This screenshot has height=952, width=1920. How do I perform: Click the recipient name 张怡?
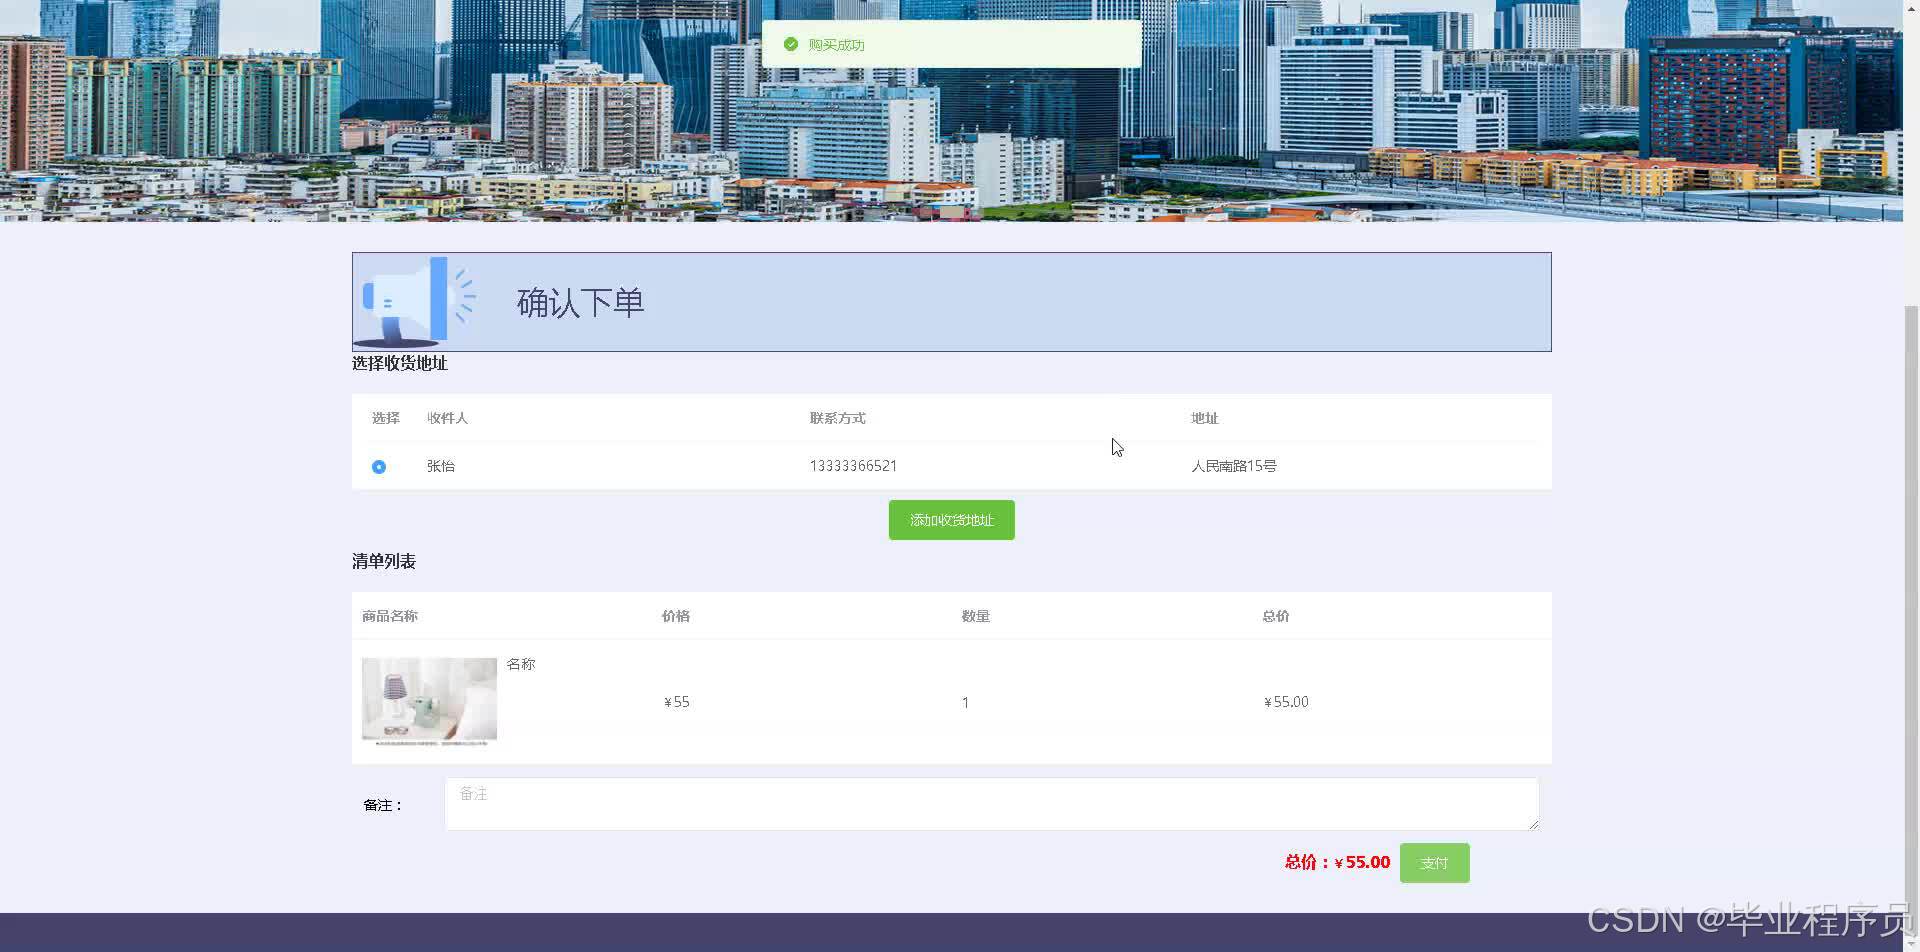click(x=441, y=466)
